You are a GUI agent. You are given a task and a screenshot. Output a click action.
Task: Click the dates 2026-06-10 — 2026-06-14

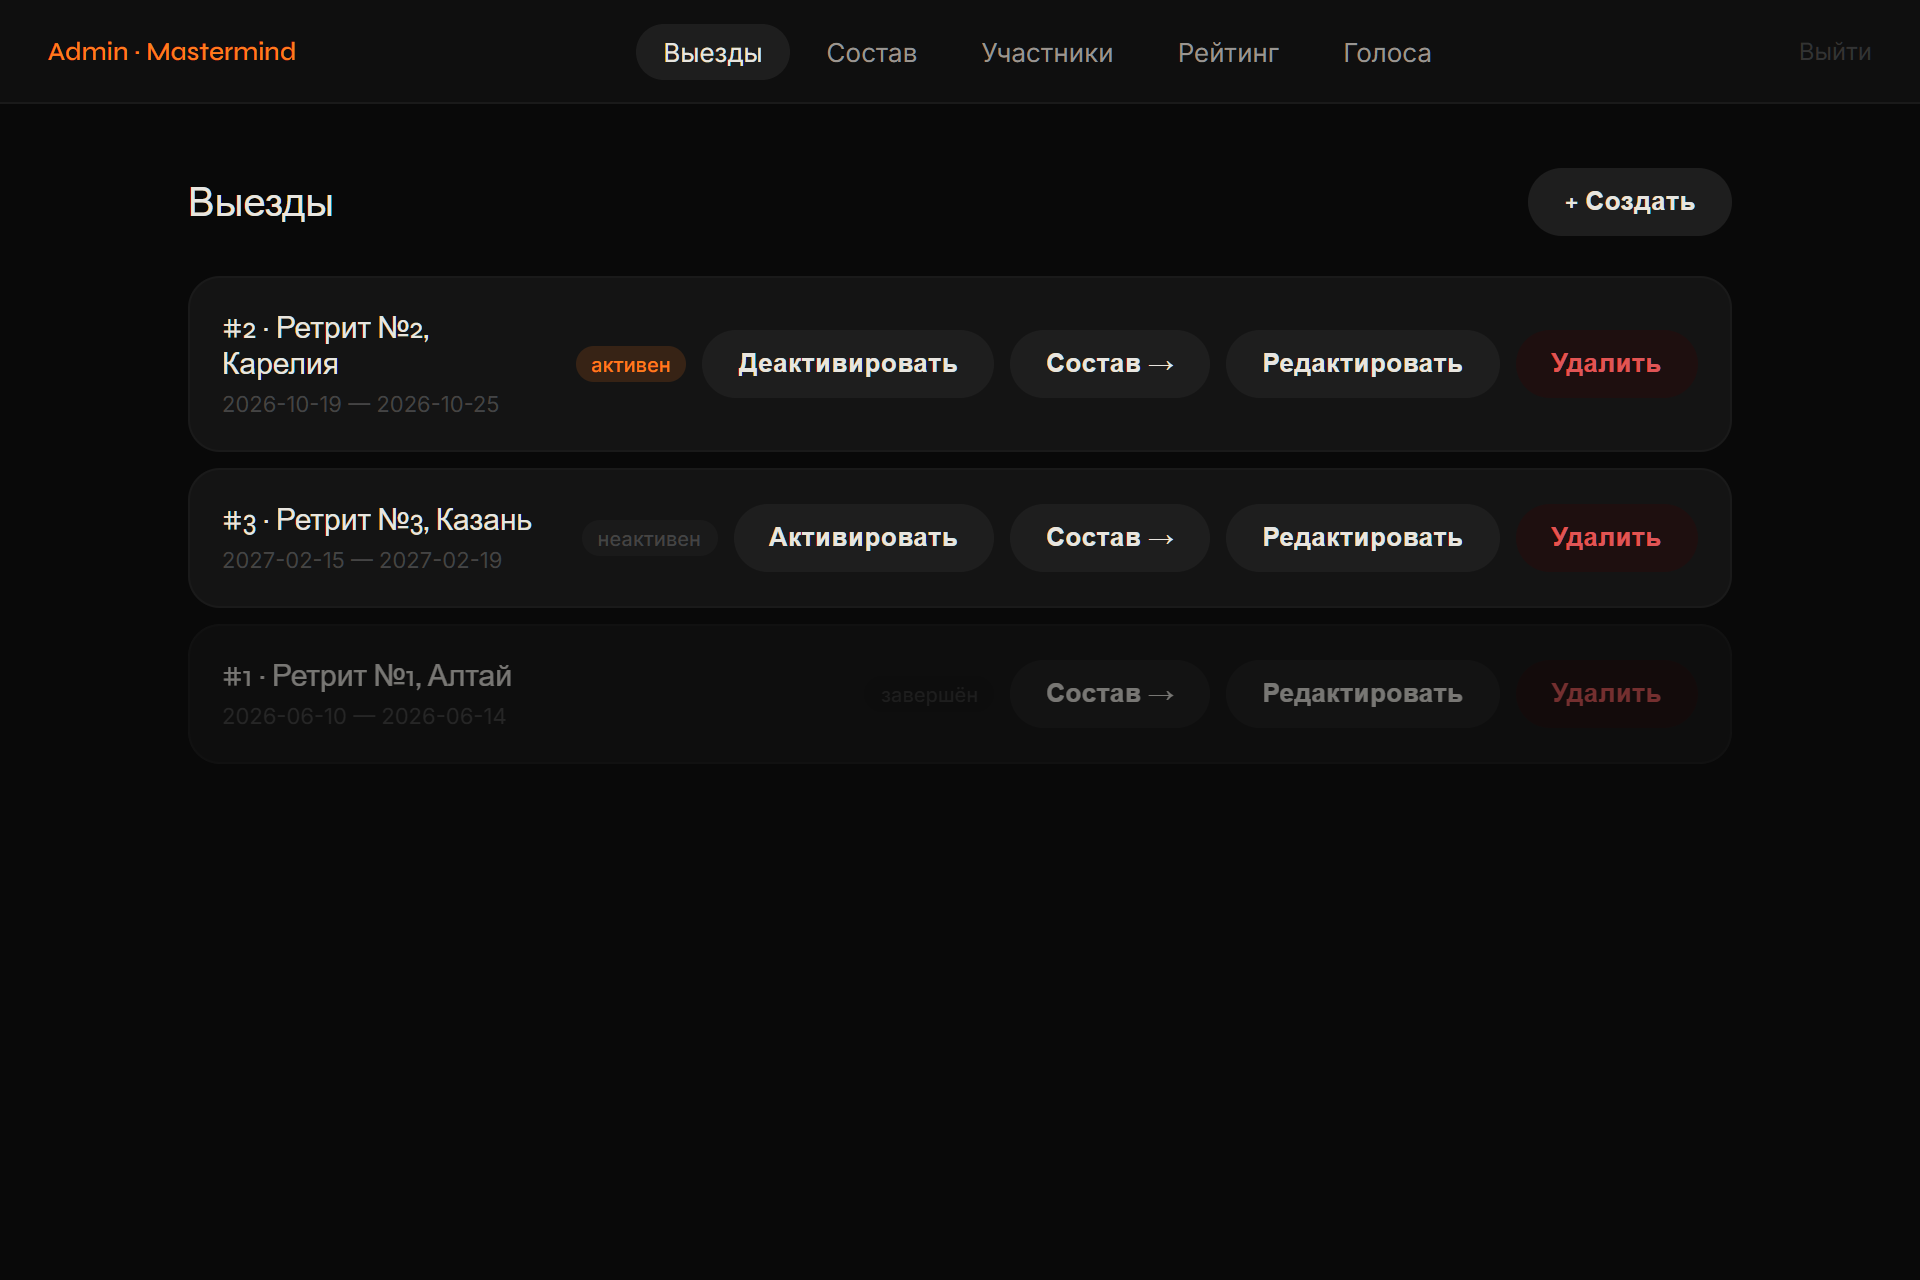tap(364, 716)
